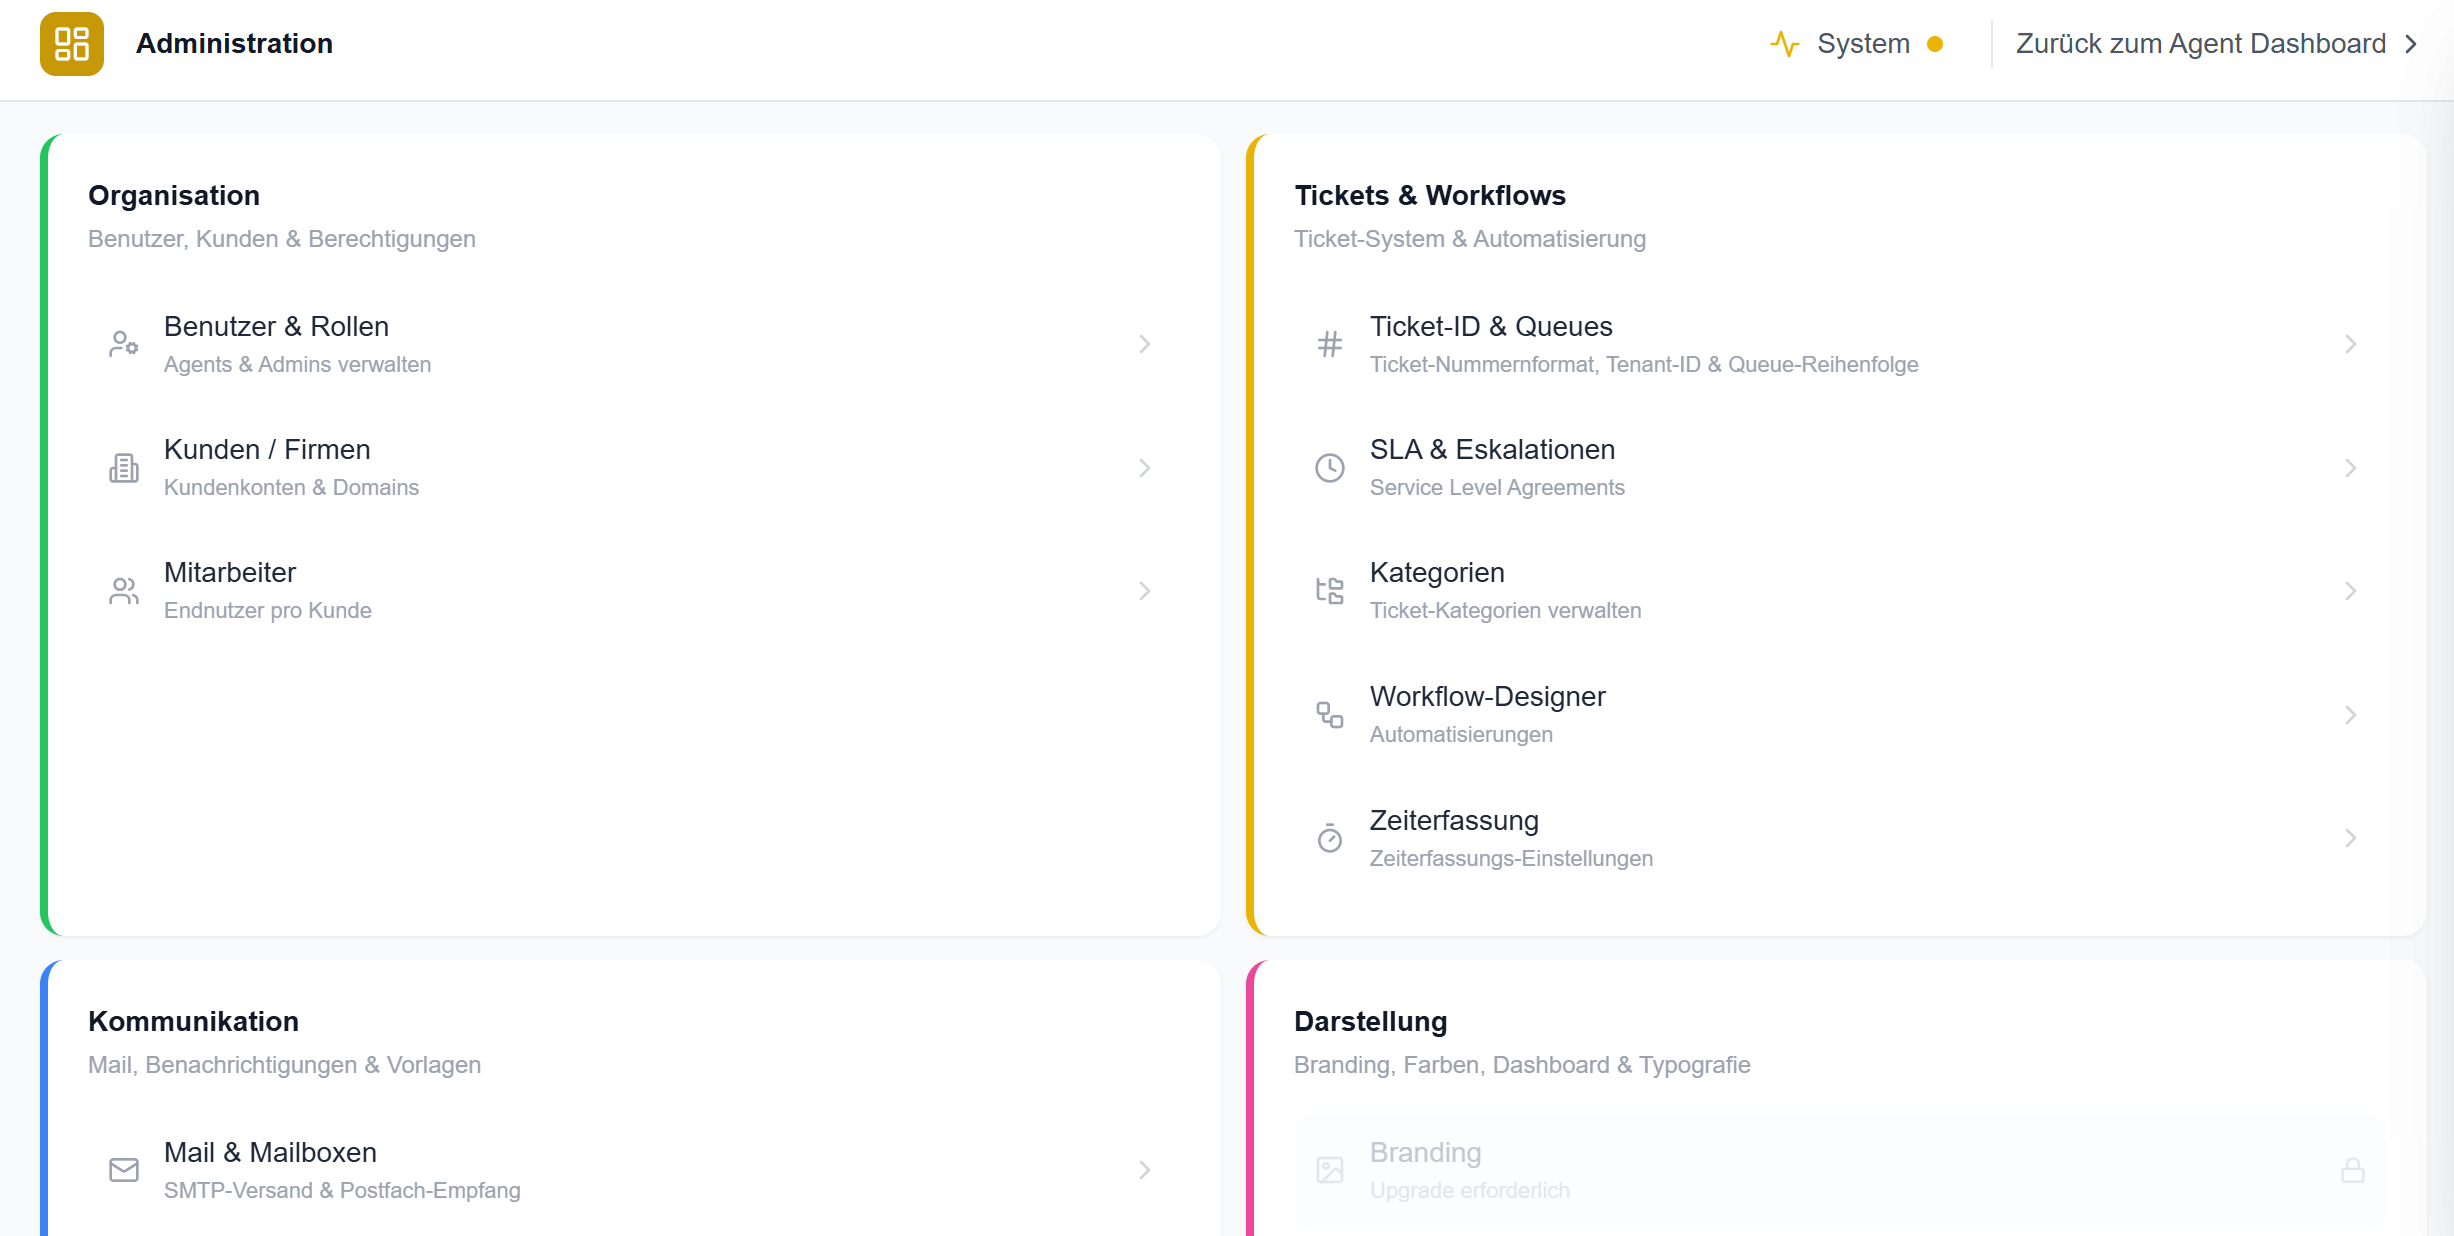Open the Darstellung section
The height and width of the screenshot is (1236, 2454).
click(1371, 1021)
